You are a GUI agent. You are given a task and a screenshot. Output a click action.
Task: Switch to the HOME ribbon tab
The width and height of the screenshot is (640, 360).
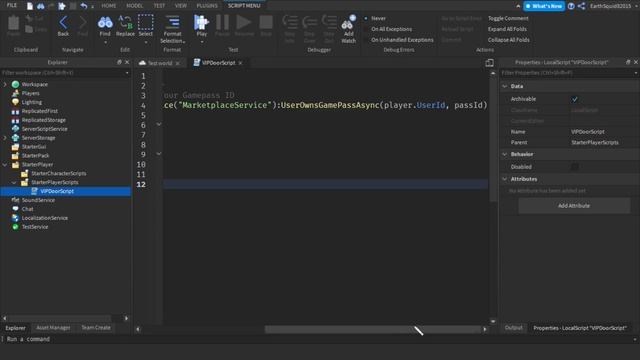coord(109,6)
